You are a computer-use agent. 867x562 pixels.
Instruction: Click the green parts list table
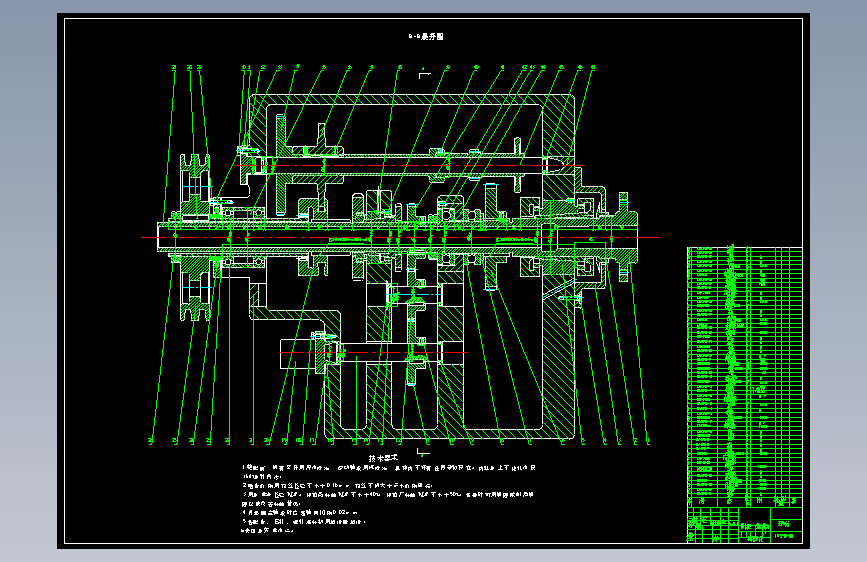pos(744,376)
